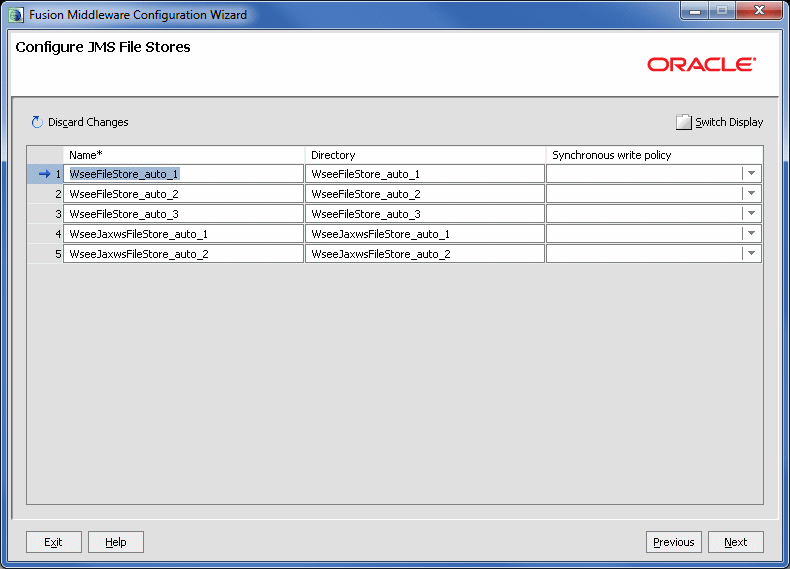This screenshot has height=569, width=790.
Task: Click the Exit button
Action: coord(53,542)
